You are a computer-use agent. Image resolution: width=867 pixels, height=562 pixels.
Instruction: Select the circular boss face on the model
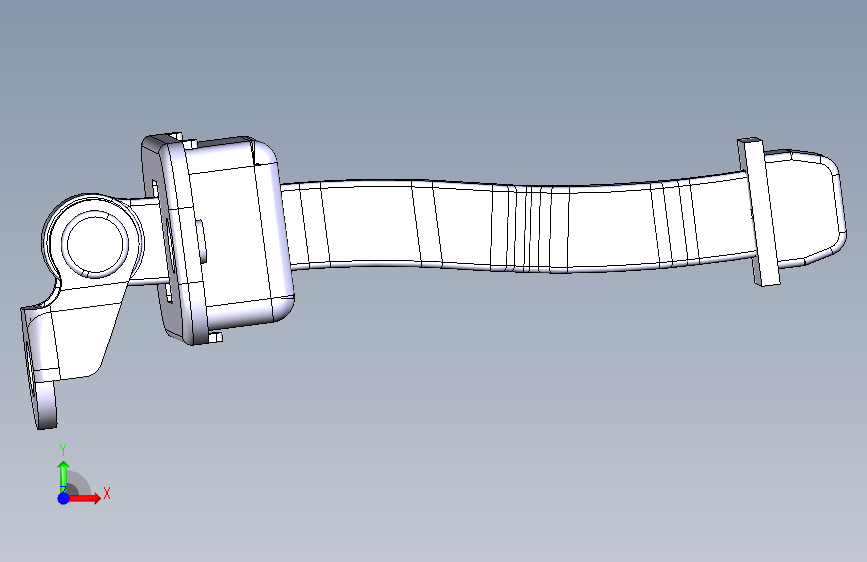click(x=95, y=244)
